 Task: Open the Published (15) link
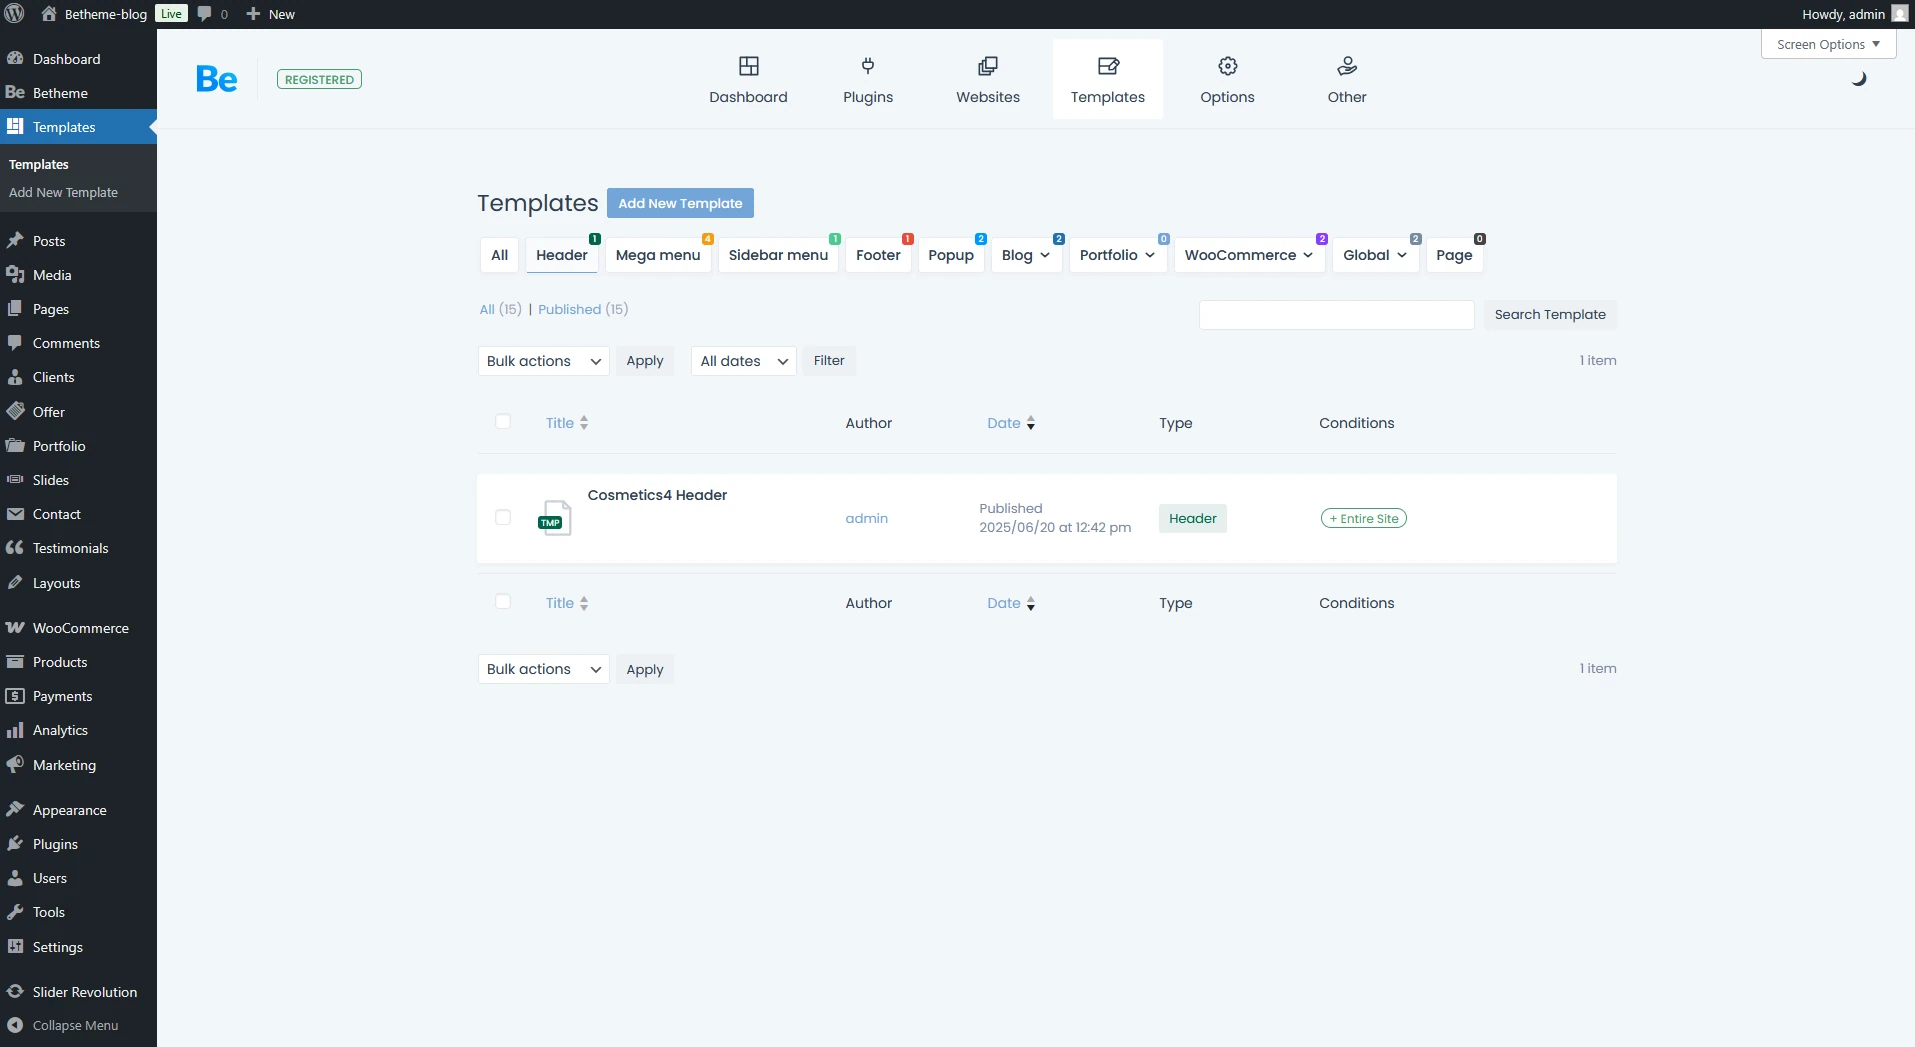tap(582, 309)
